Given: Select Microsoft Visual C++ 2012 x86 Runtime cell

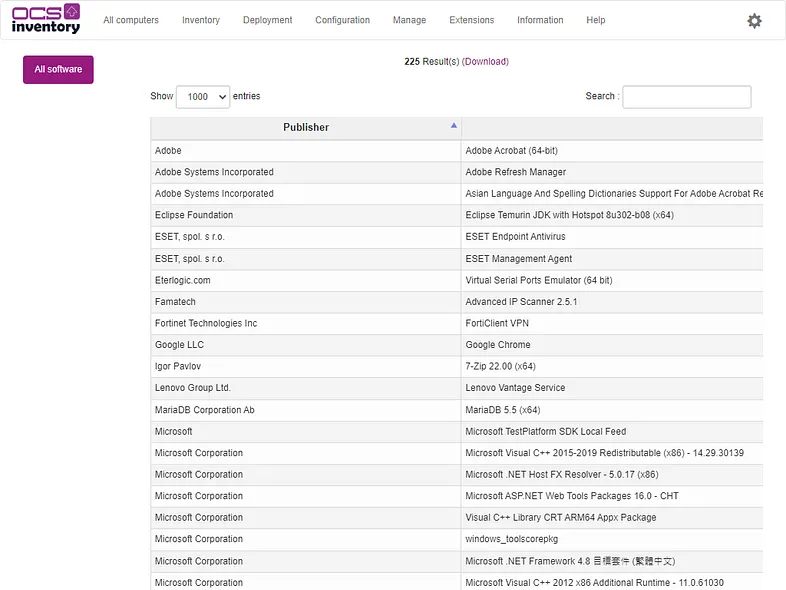Looking at the screenshot, I should (x=612, y=582).
